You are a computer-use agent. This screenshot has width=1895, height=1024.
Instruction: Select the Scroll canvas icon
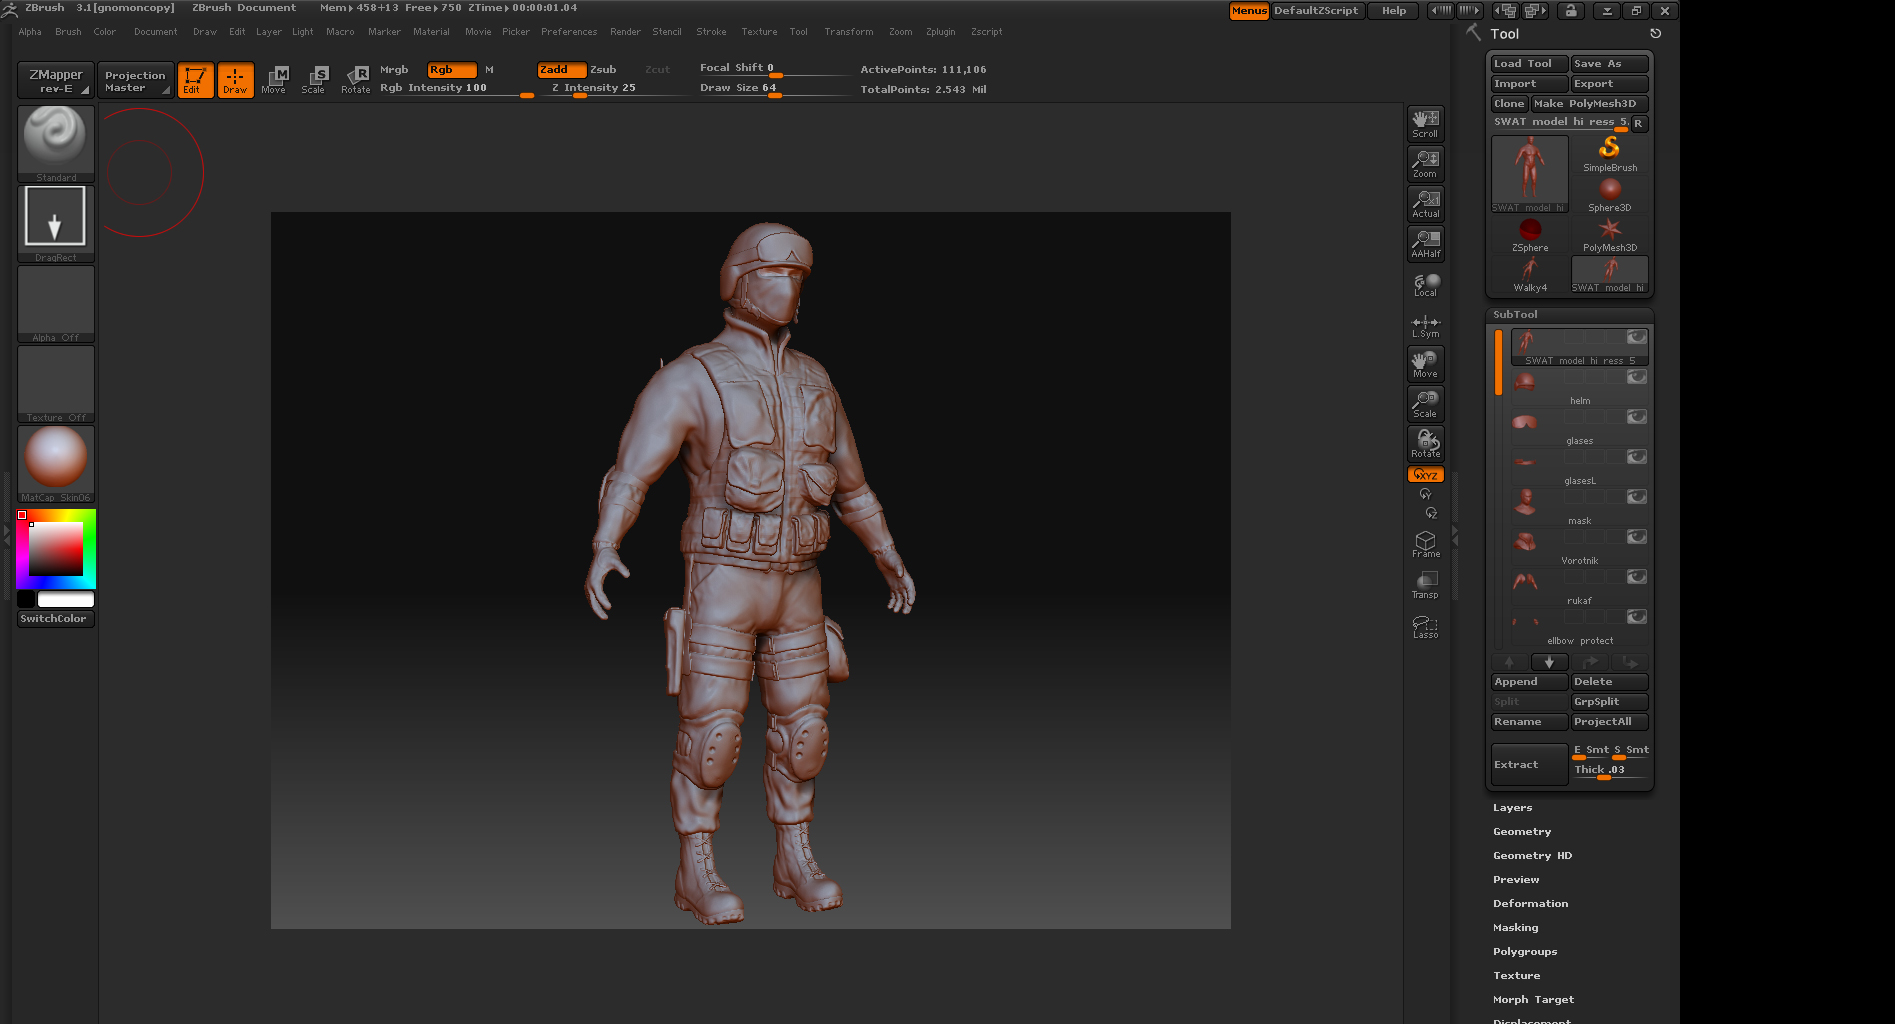pyautogui.click(x=1425, y=123)
